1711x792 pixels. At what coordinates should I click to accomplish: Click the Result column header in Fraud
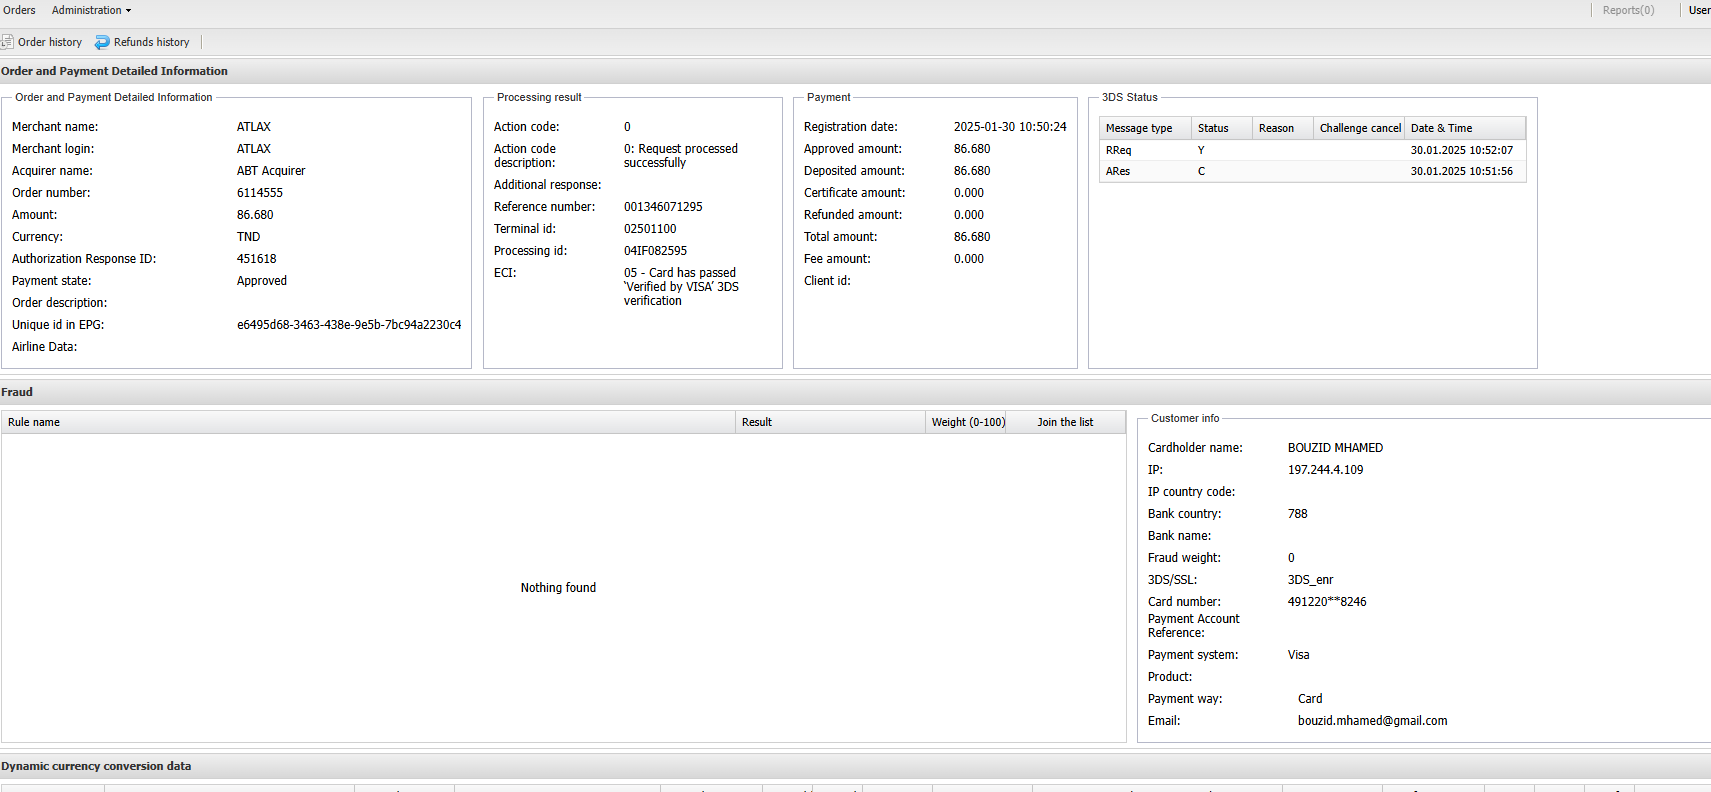757,422
